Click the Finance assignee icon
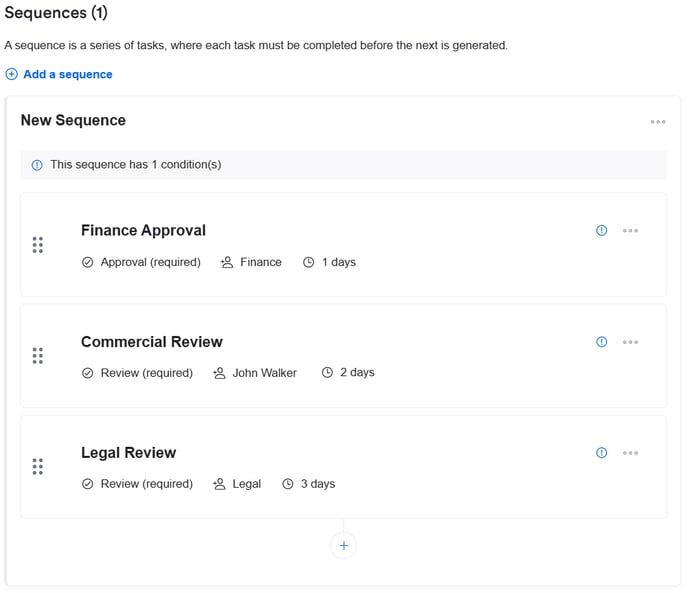688x593 pixels. pos(227,262)
